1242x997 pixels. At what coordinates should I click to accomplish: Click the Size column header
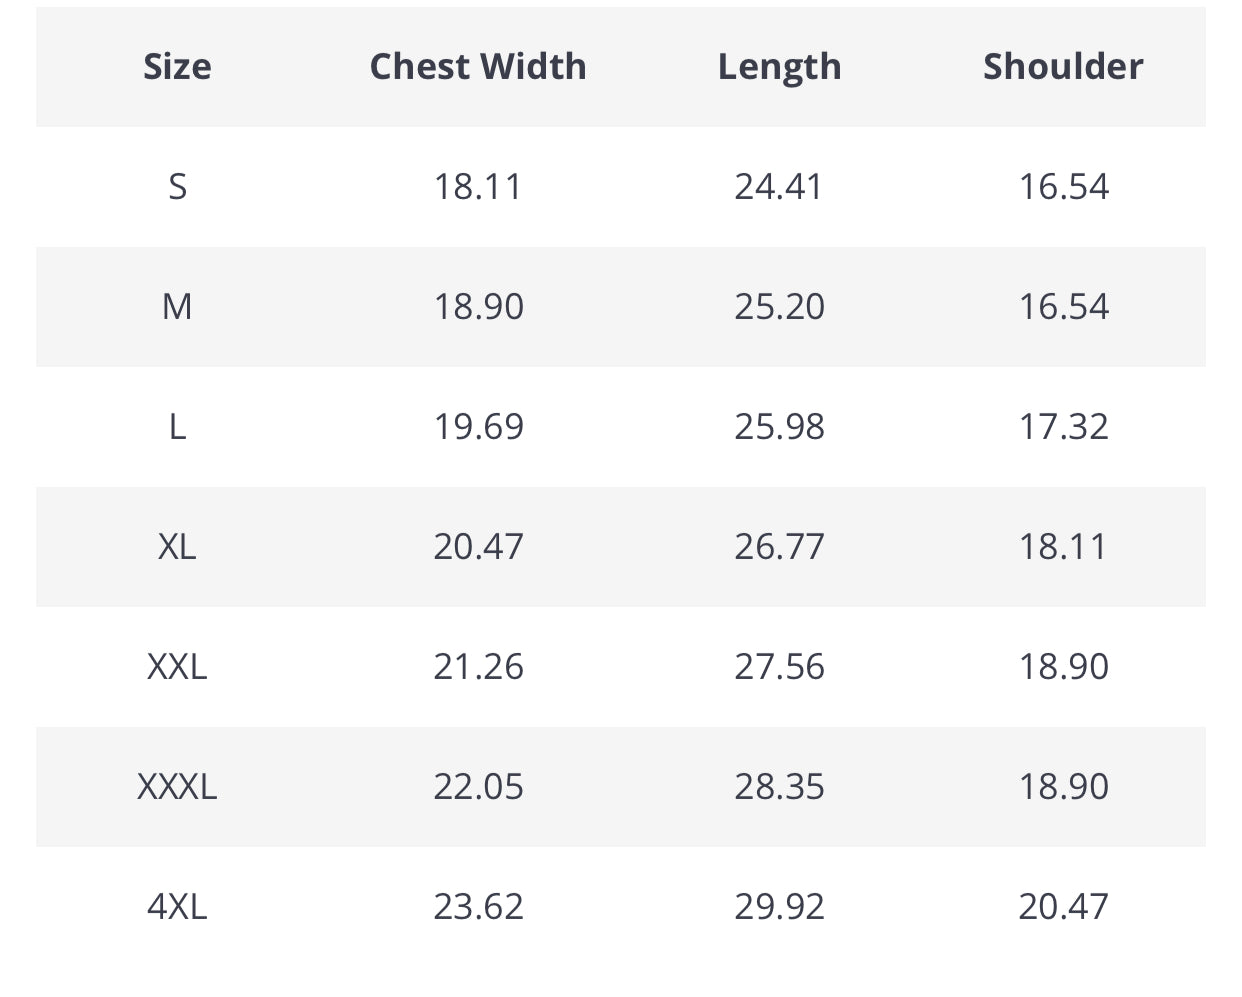177,67
